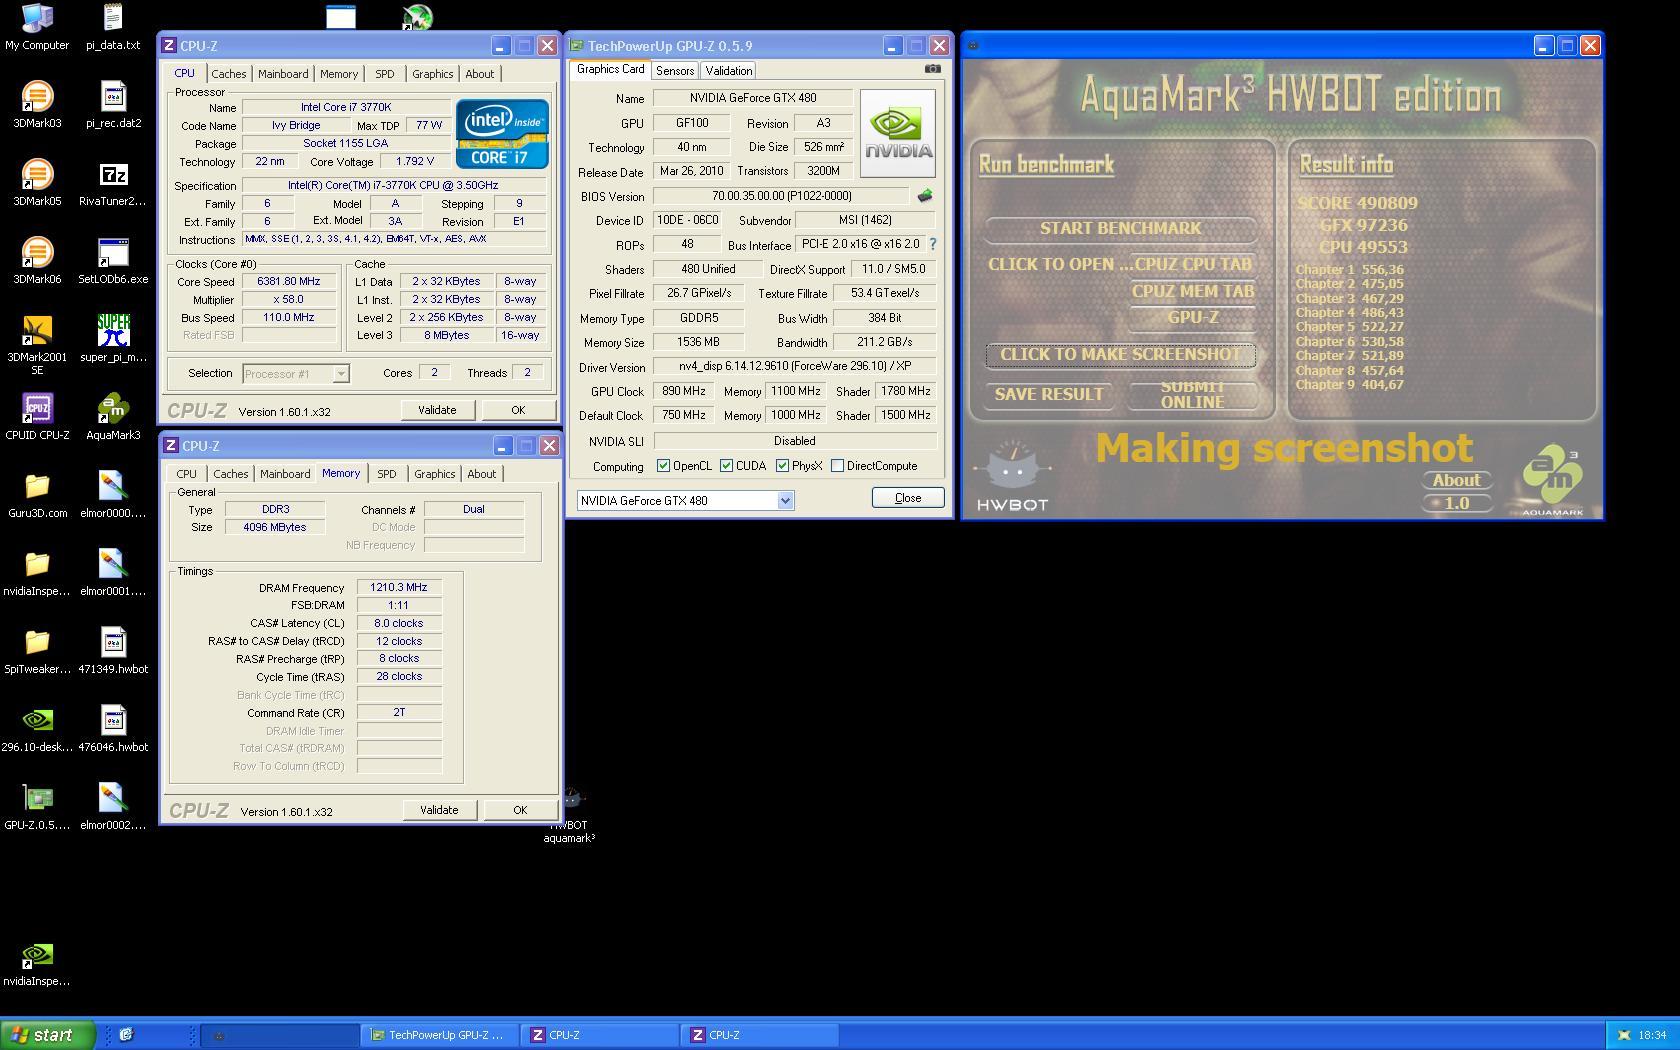The image size is (1680, 1050).
Task: Click SAVE RESULT in AquaMark
Action: point(1048,394)
